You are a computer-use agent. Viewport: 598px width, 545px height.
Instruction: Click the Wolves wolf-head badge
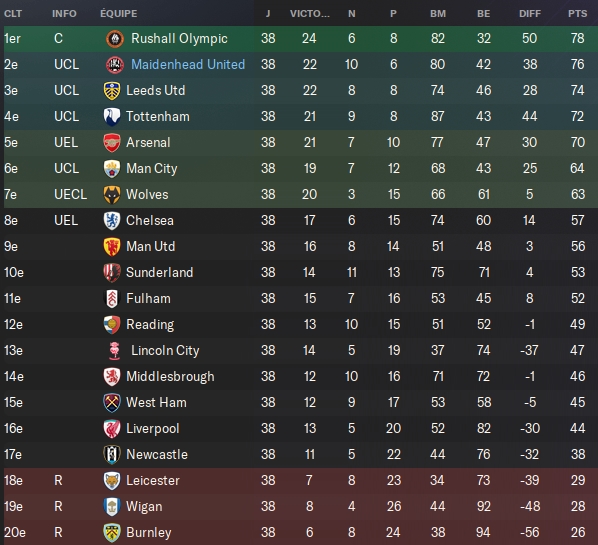point(112,195)
